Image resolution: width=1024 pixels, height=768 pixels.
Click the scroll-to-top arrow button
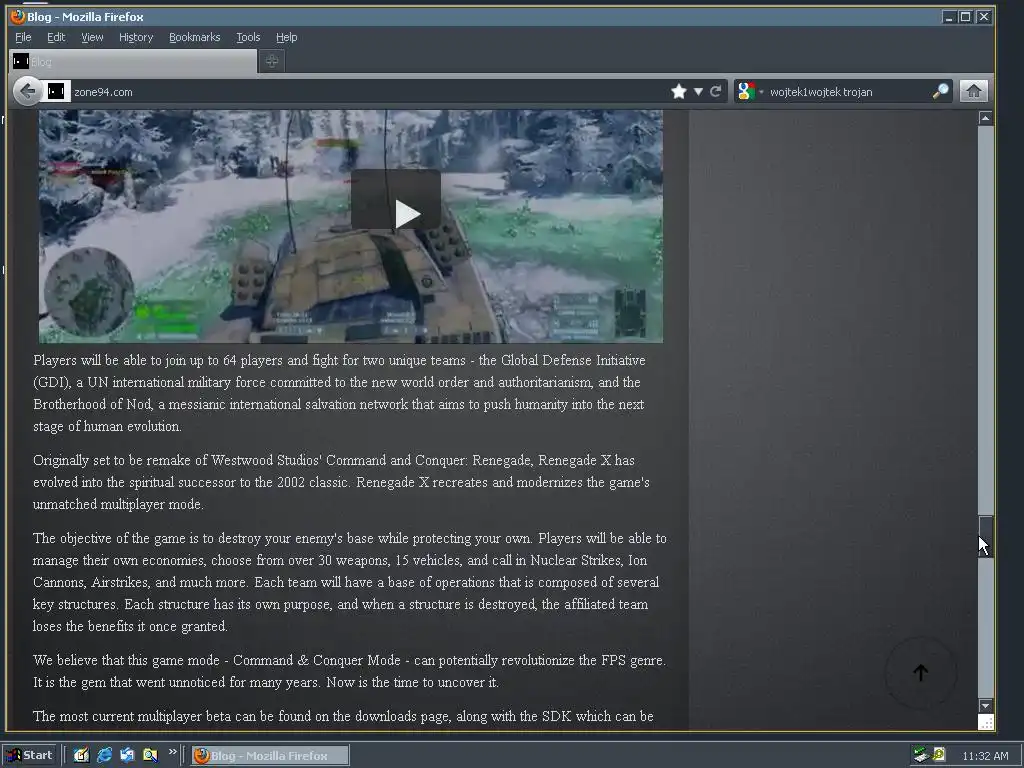pyautogui.click(x=921, y=673)
